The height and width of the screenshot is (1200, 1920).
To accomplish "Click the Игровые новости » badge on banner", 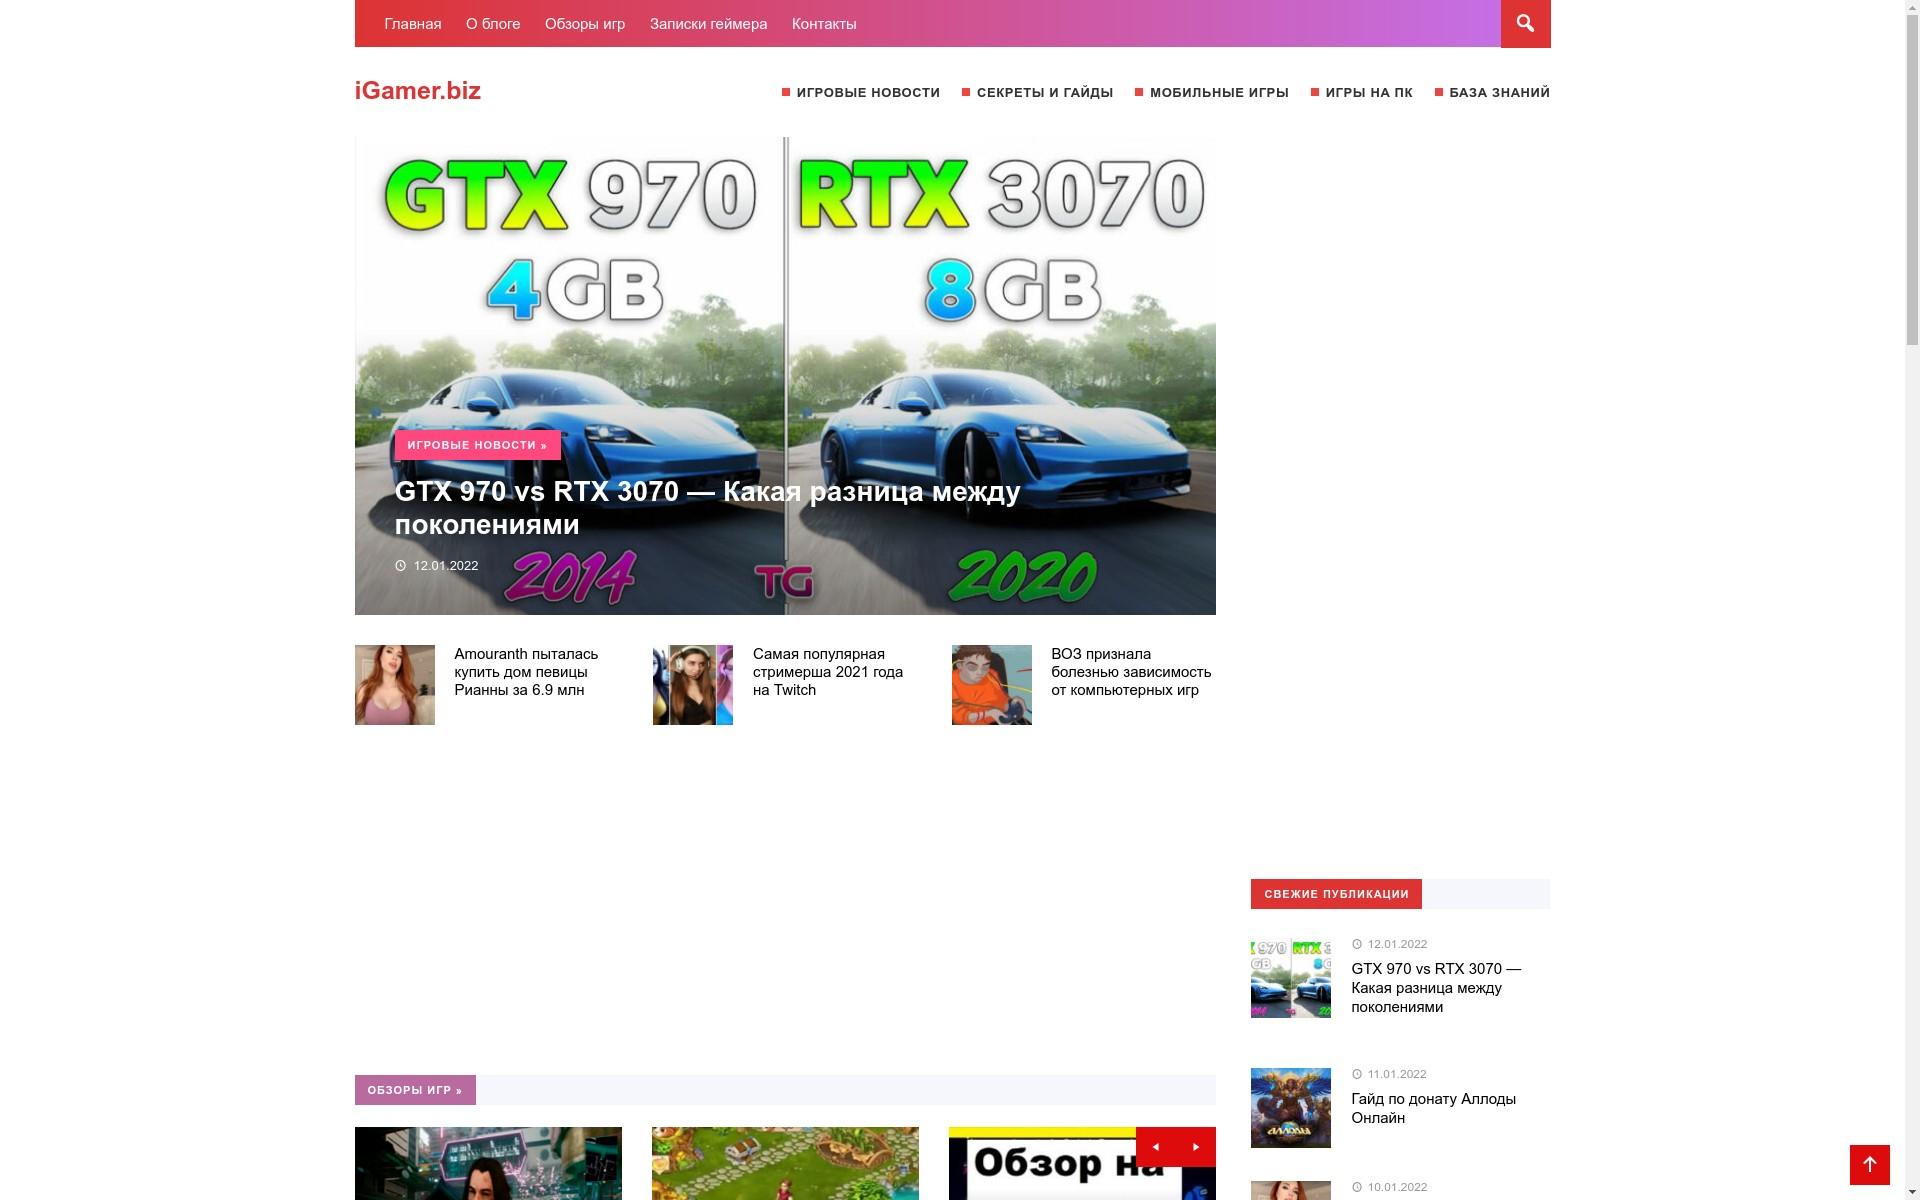I will [x=477, y=445].
